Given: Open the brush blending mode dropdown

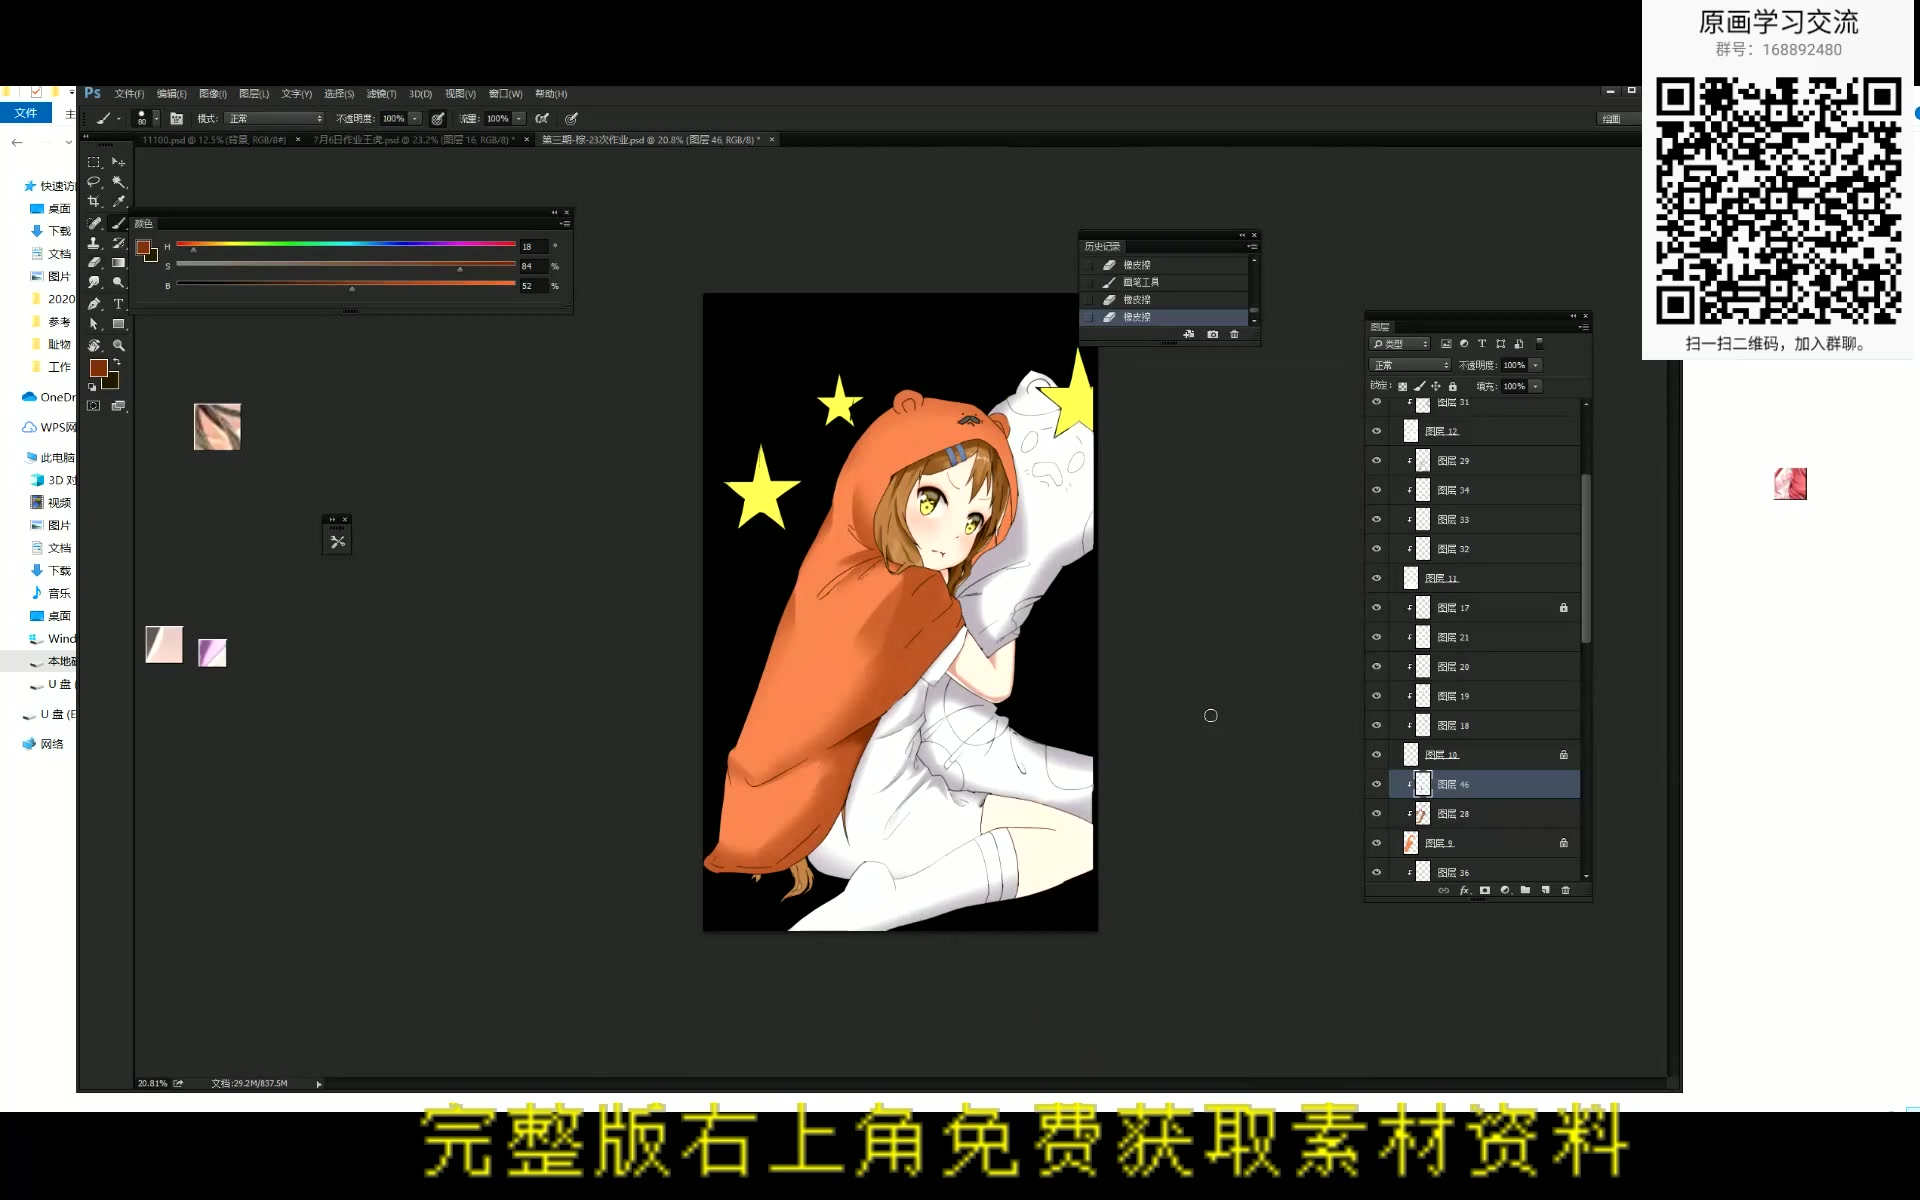Looking at the screenshot, I should pos(273,118).
